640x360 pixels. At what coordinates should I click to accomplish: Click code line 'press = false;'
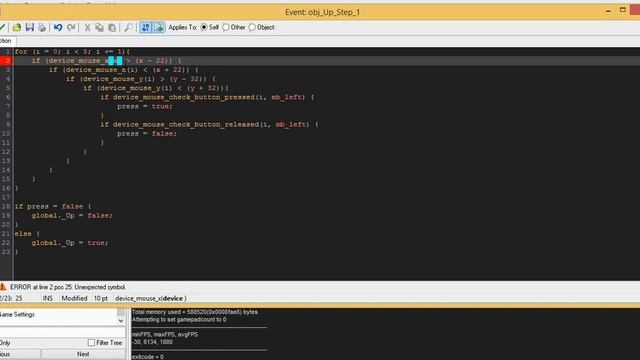pos(147,133)
